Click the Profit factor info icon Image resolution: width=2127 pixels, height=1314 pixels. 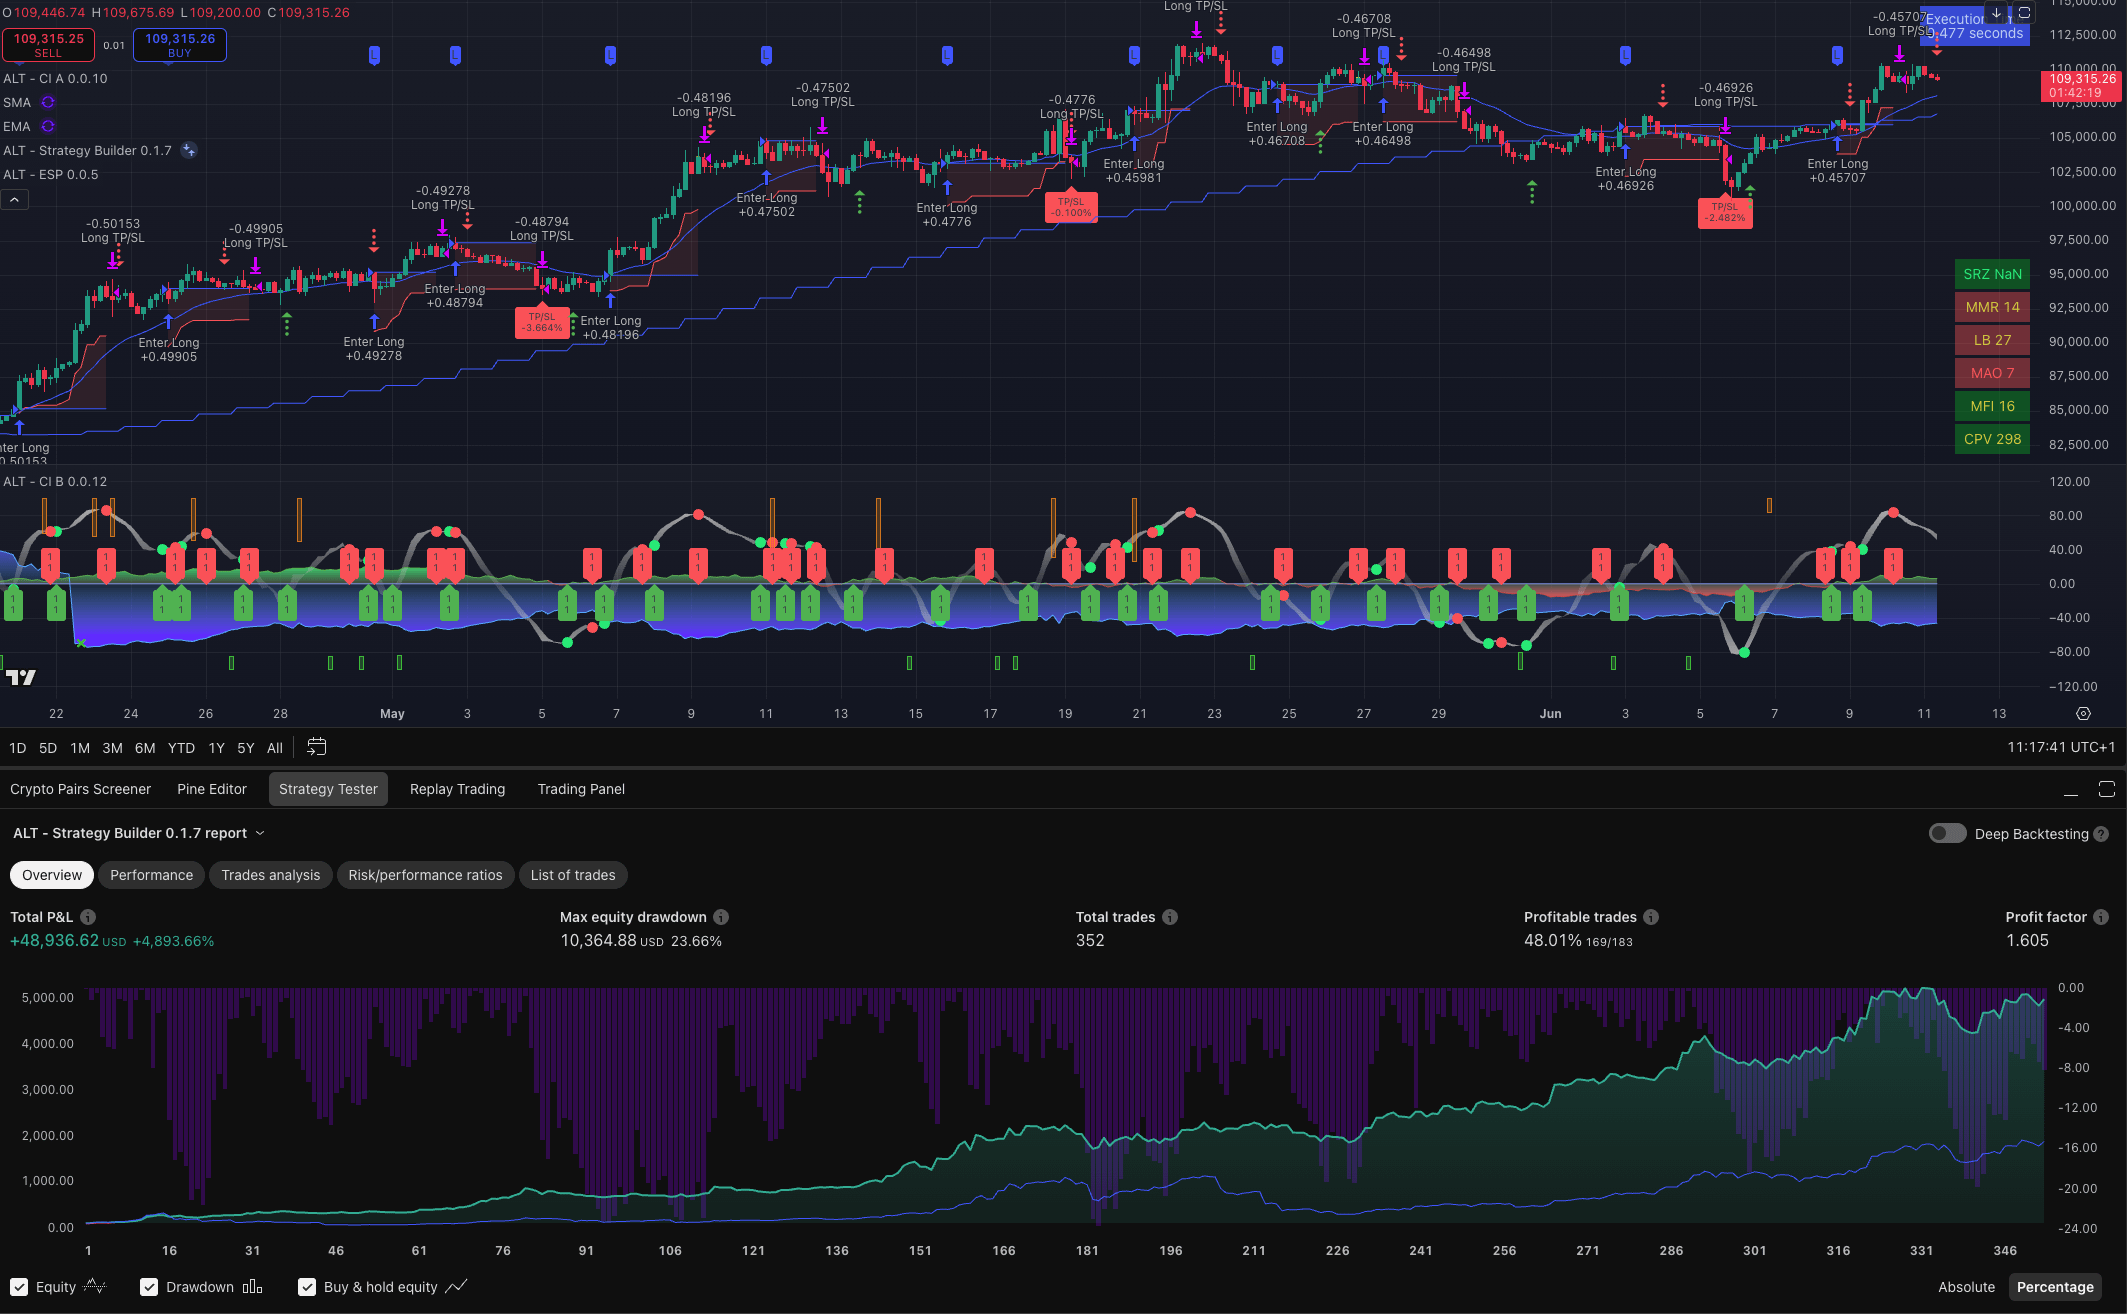[x=2101, y=917]
